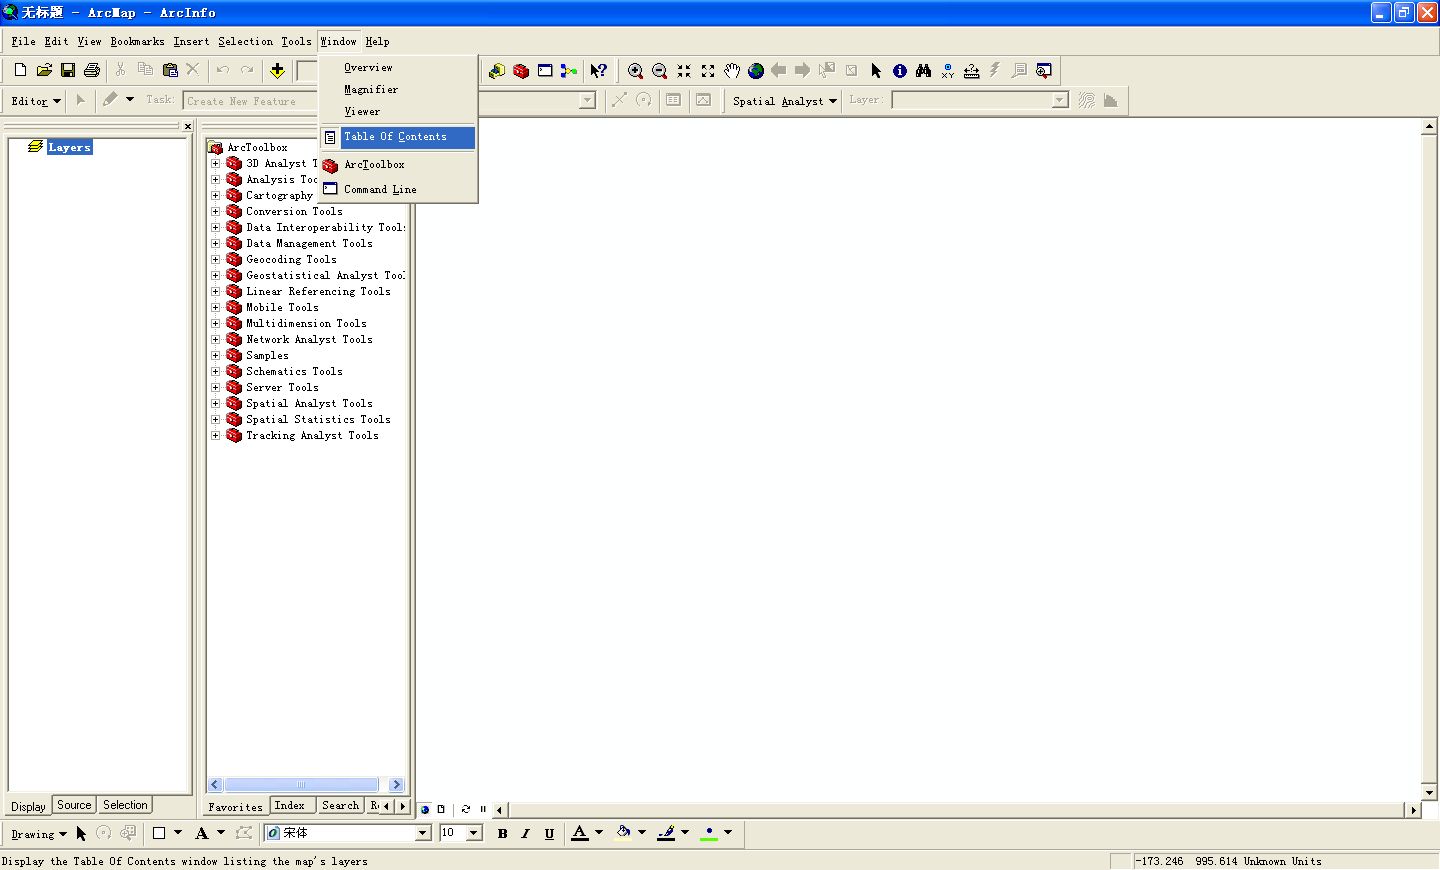Click the Fixed Zoom Out icon
The height and width of the screenshot is (870, 1440).
tap(708, 70)
